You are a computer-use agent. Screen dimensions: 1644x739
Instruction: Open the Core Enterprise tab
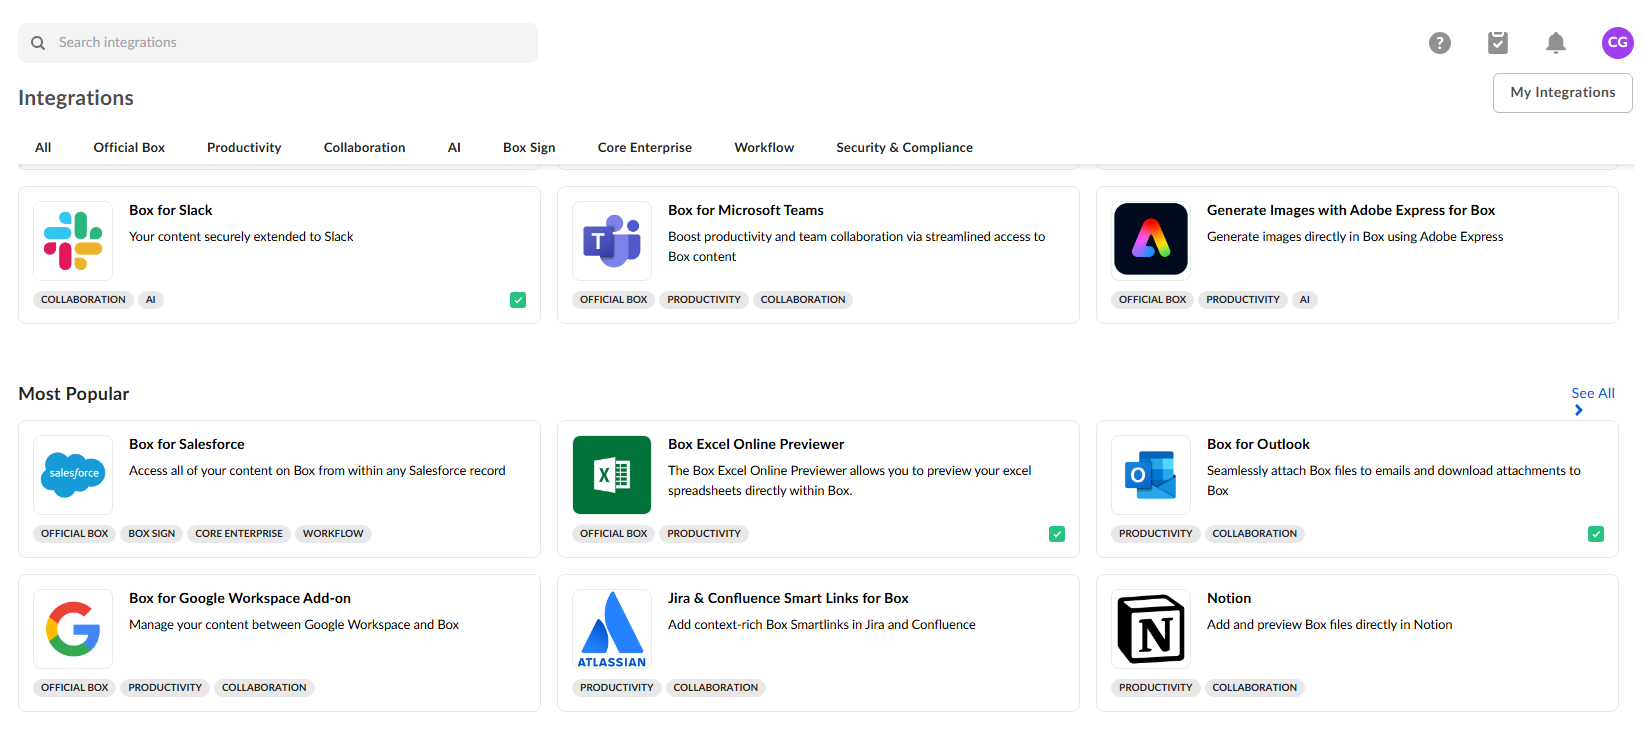[x=645, y=147]
